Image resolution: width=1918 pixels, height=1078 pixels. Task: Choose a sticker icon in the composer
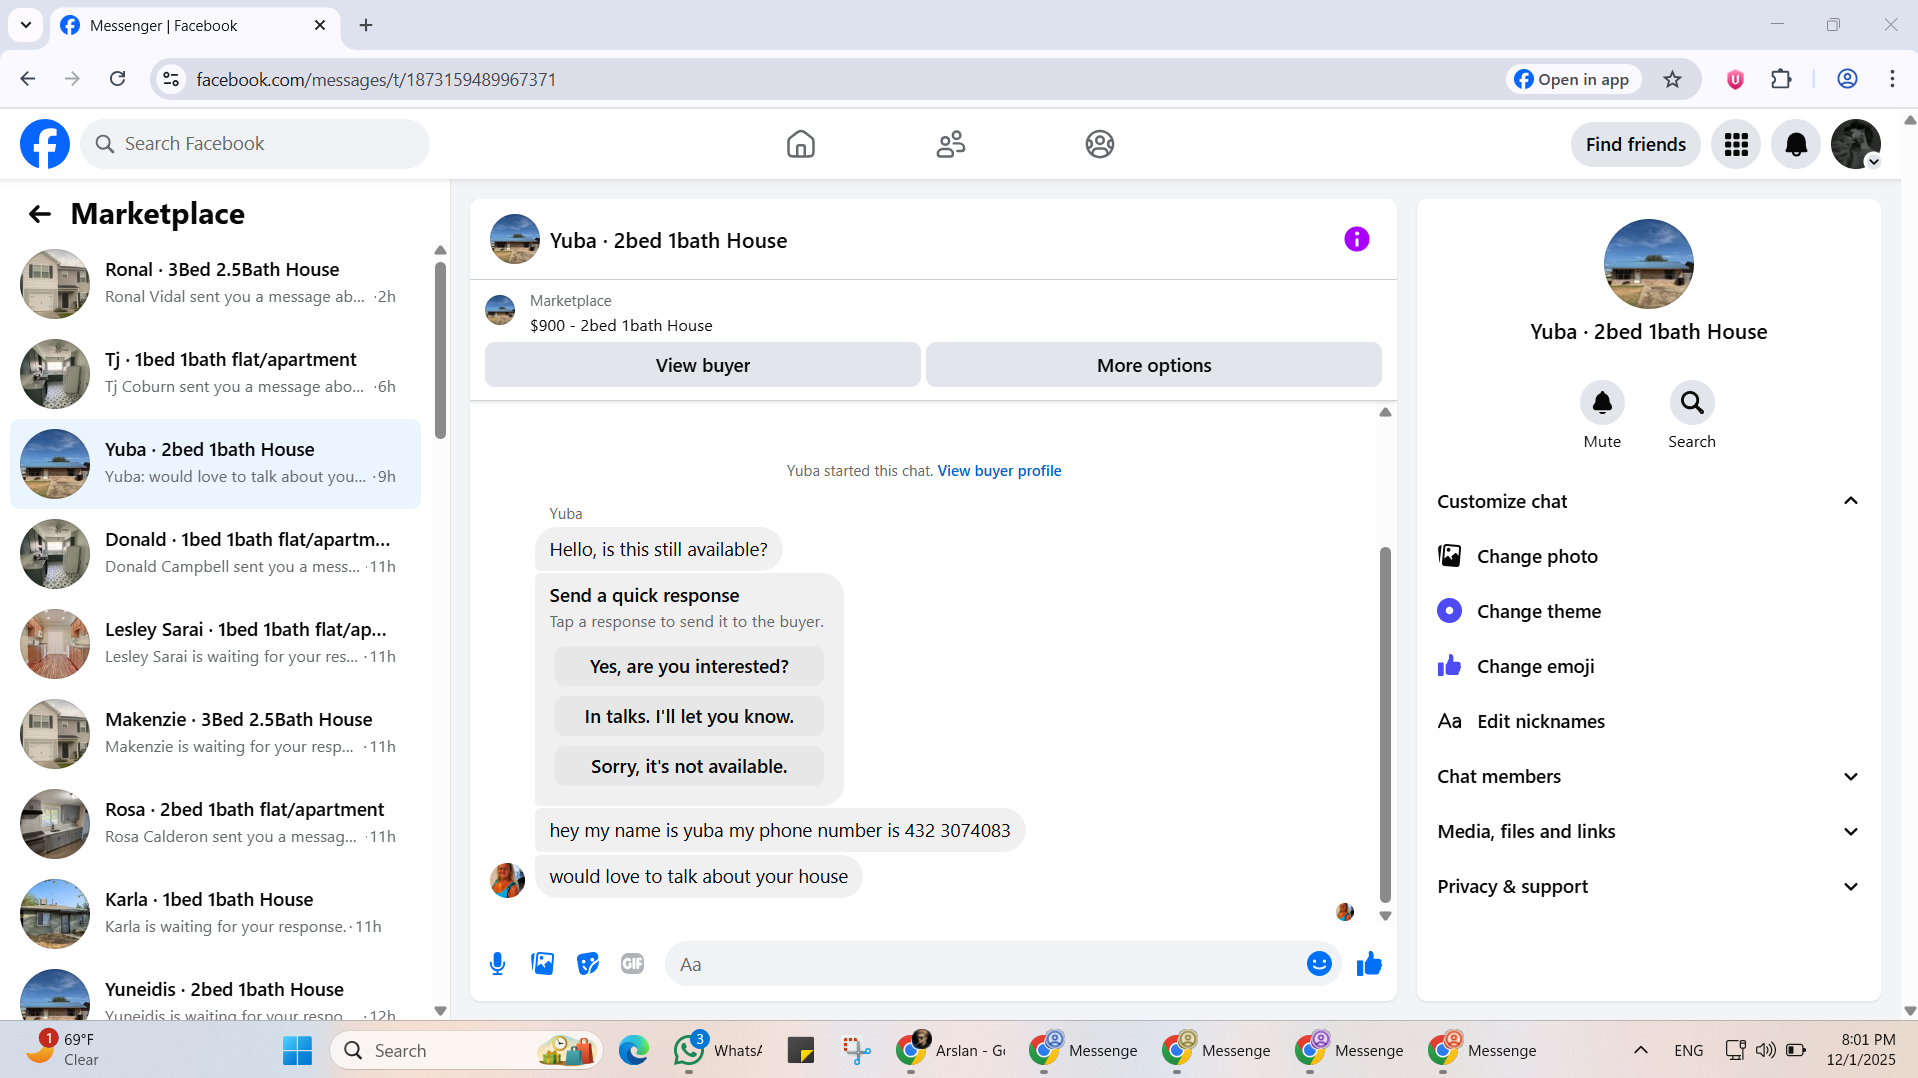pyautogui.click(x=588, y=964)
